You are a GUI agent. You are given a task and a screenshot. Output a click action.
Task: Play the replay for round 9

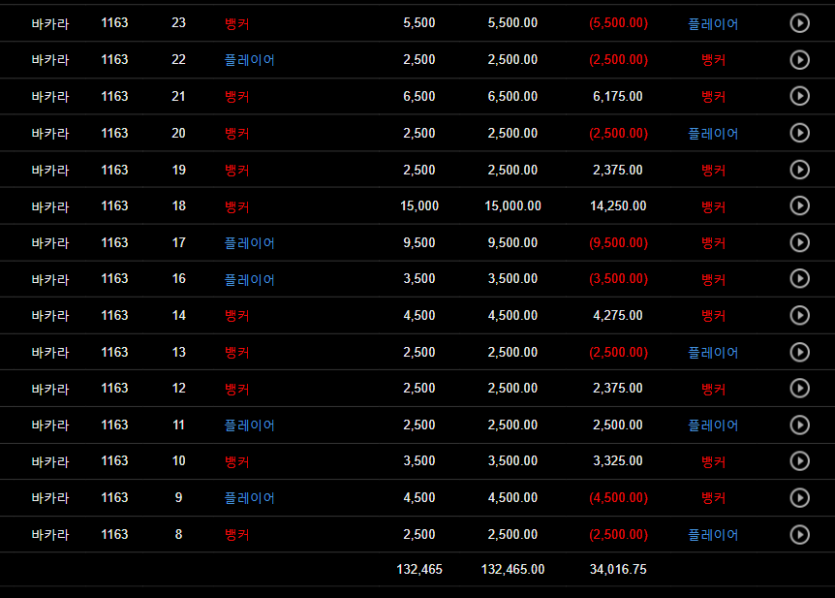pos(799,498)
